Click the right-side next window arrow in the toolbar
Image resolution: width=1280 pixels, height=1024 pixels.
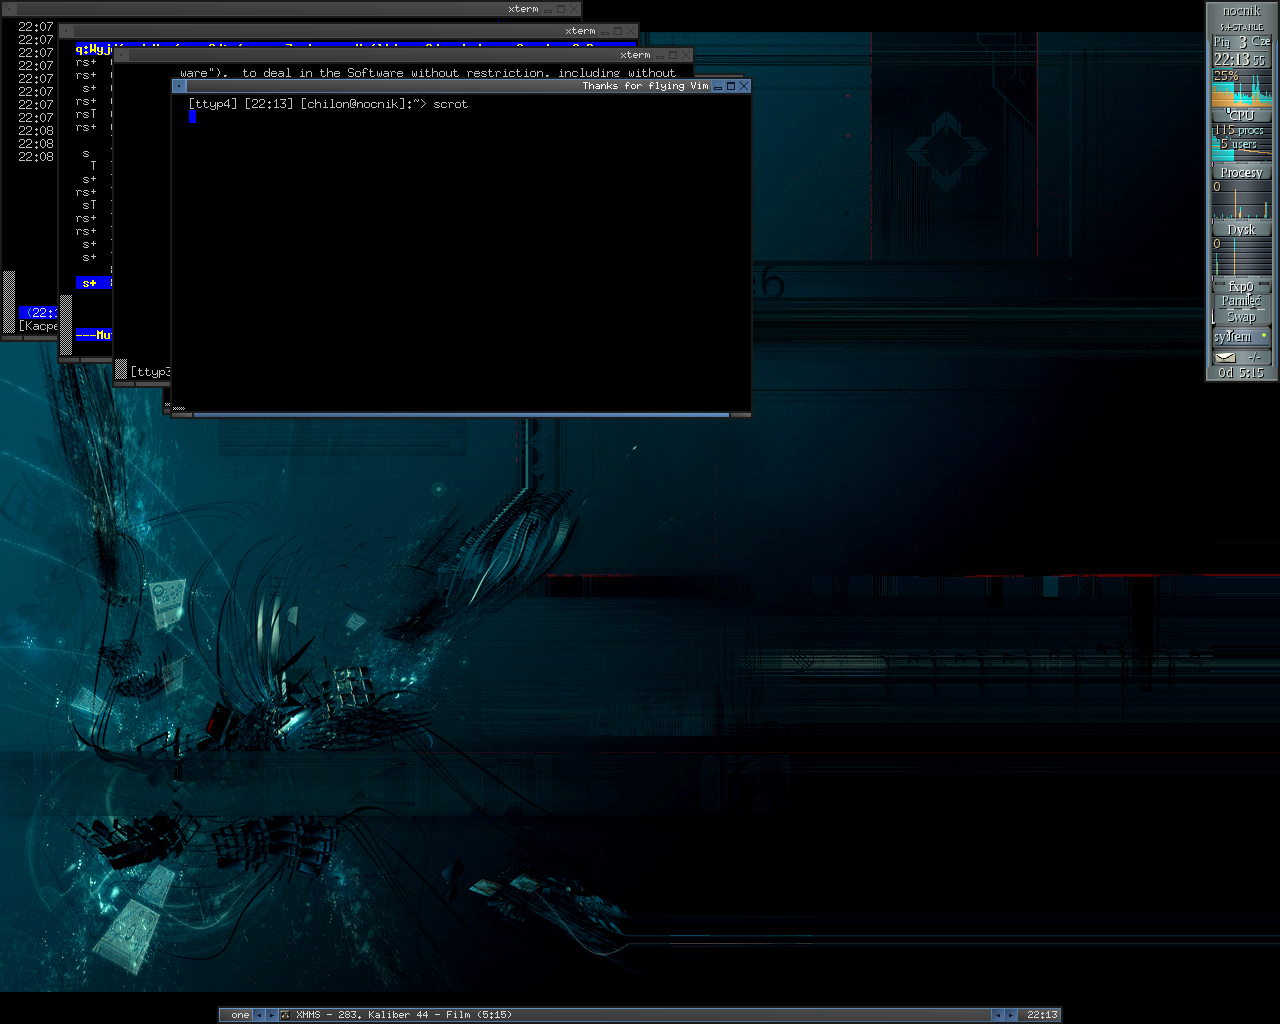point(1011,1015)
